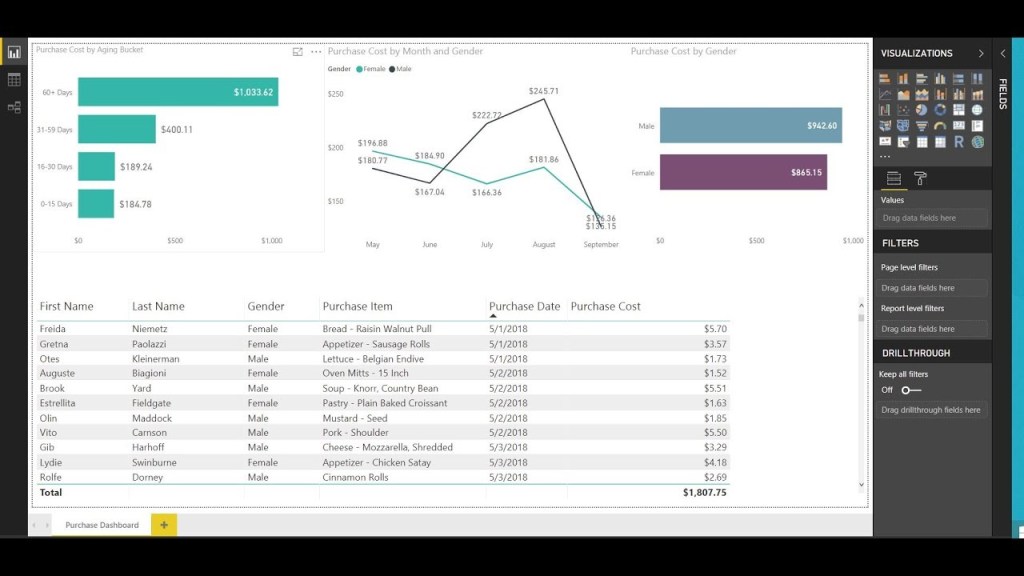Viewport: 1024px width, 576px height.
Task: Select the Funnel chart visualization icon
Action: click(x=922, y=125)
